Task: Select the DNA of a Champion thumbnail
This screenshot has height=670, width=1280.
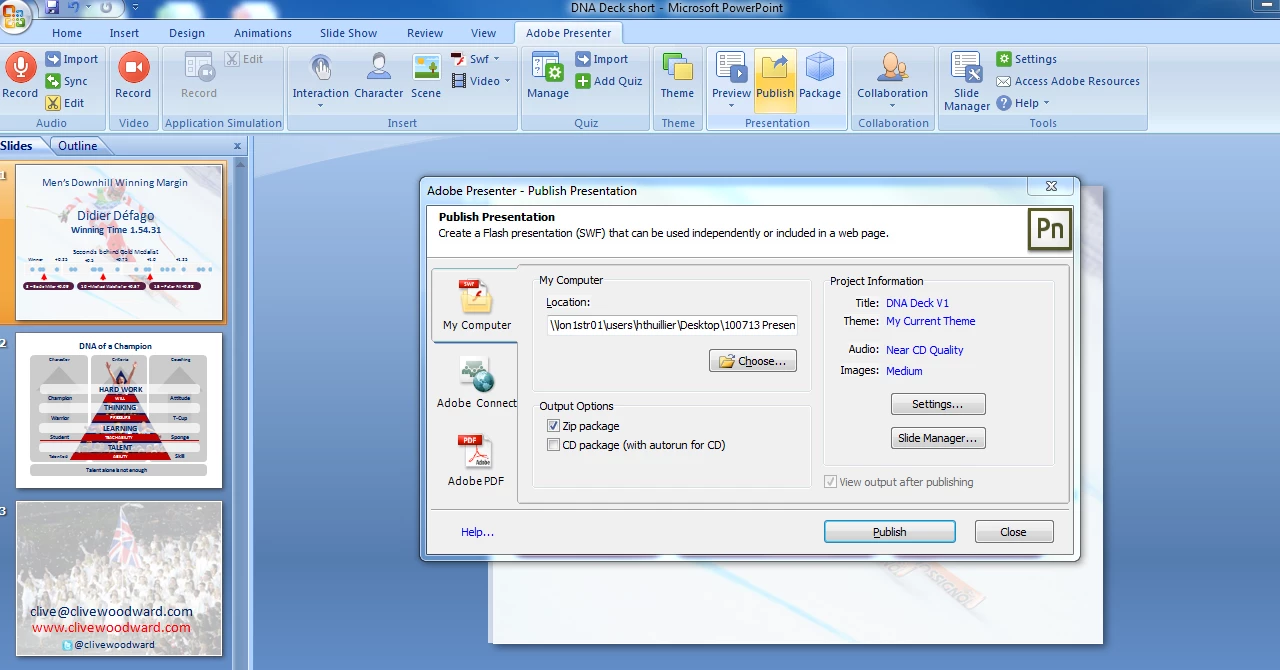Action: (119, 410)
